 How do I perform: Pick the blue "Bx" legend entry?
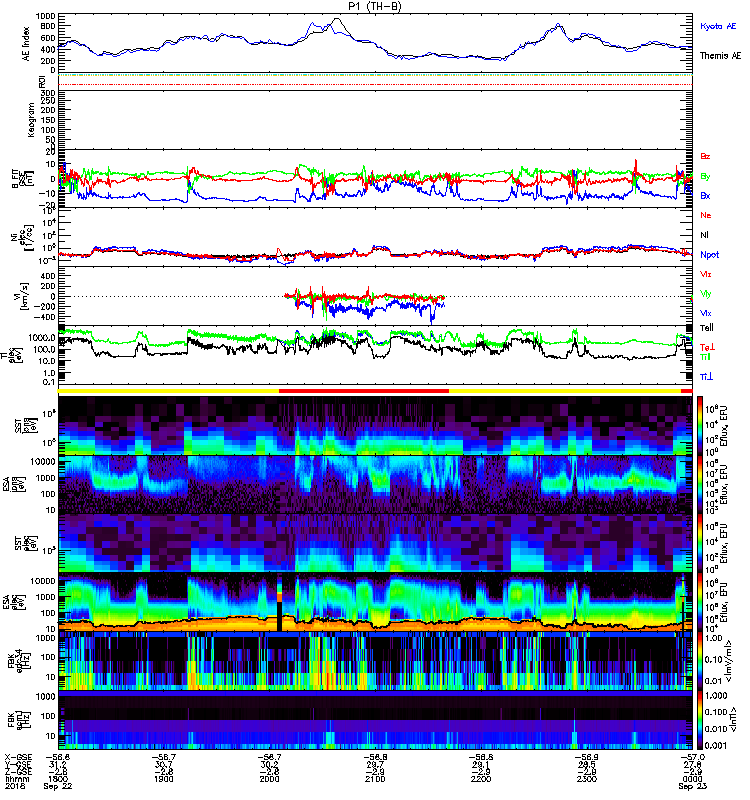(x=705, y=195)
